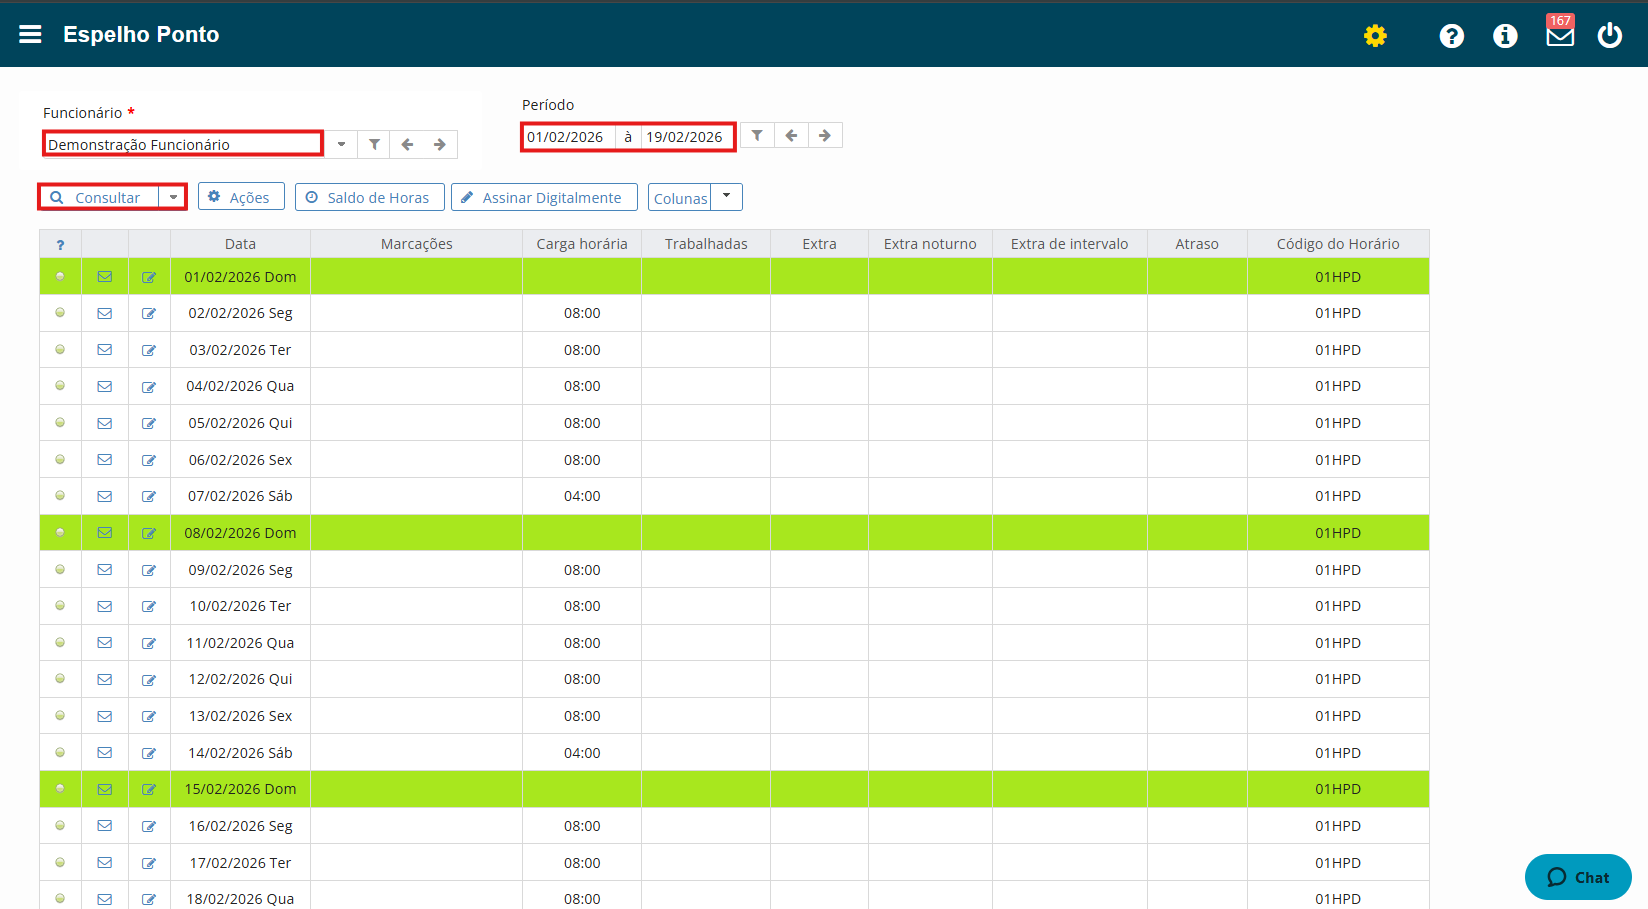Move to previous period with left arrow
Viewport: 1648px width, 909px height.
(791, 135)
